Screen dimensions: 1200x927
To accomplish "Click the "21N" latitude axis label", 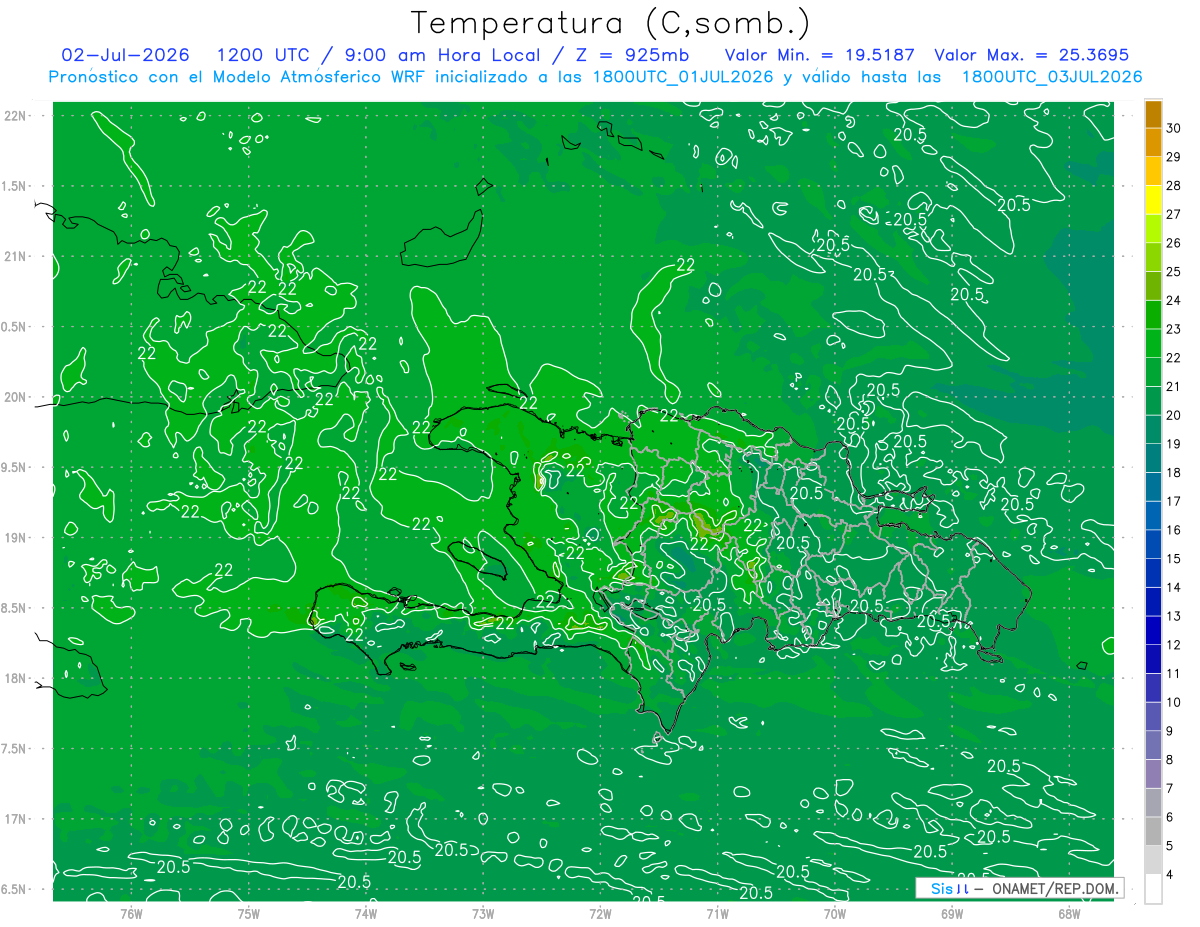I will click(x=15, y=256).
